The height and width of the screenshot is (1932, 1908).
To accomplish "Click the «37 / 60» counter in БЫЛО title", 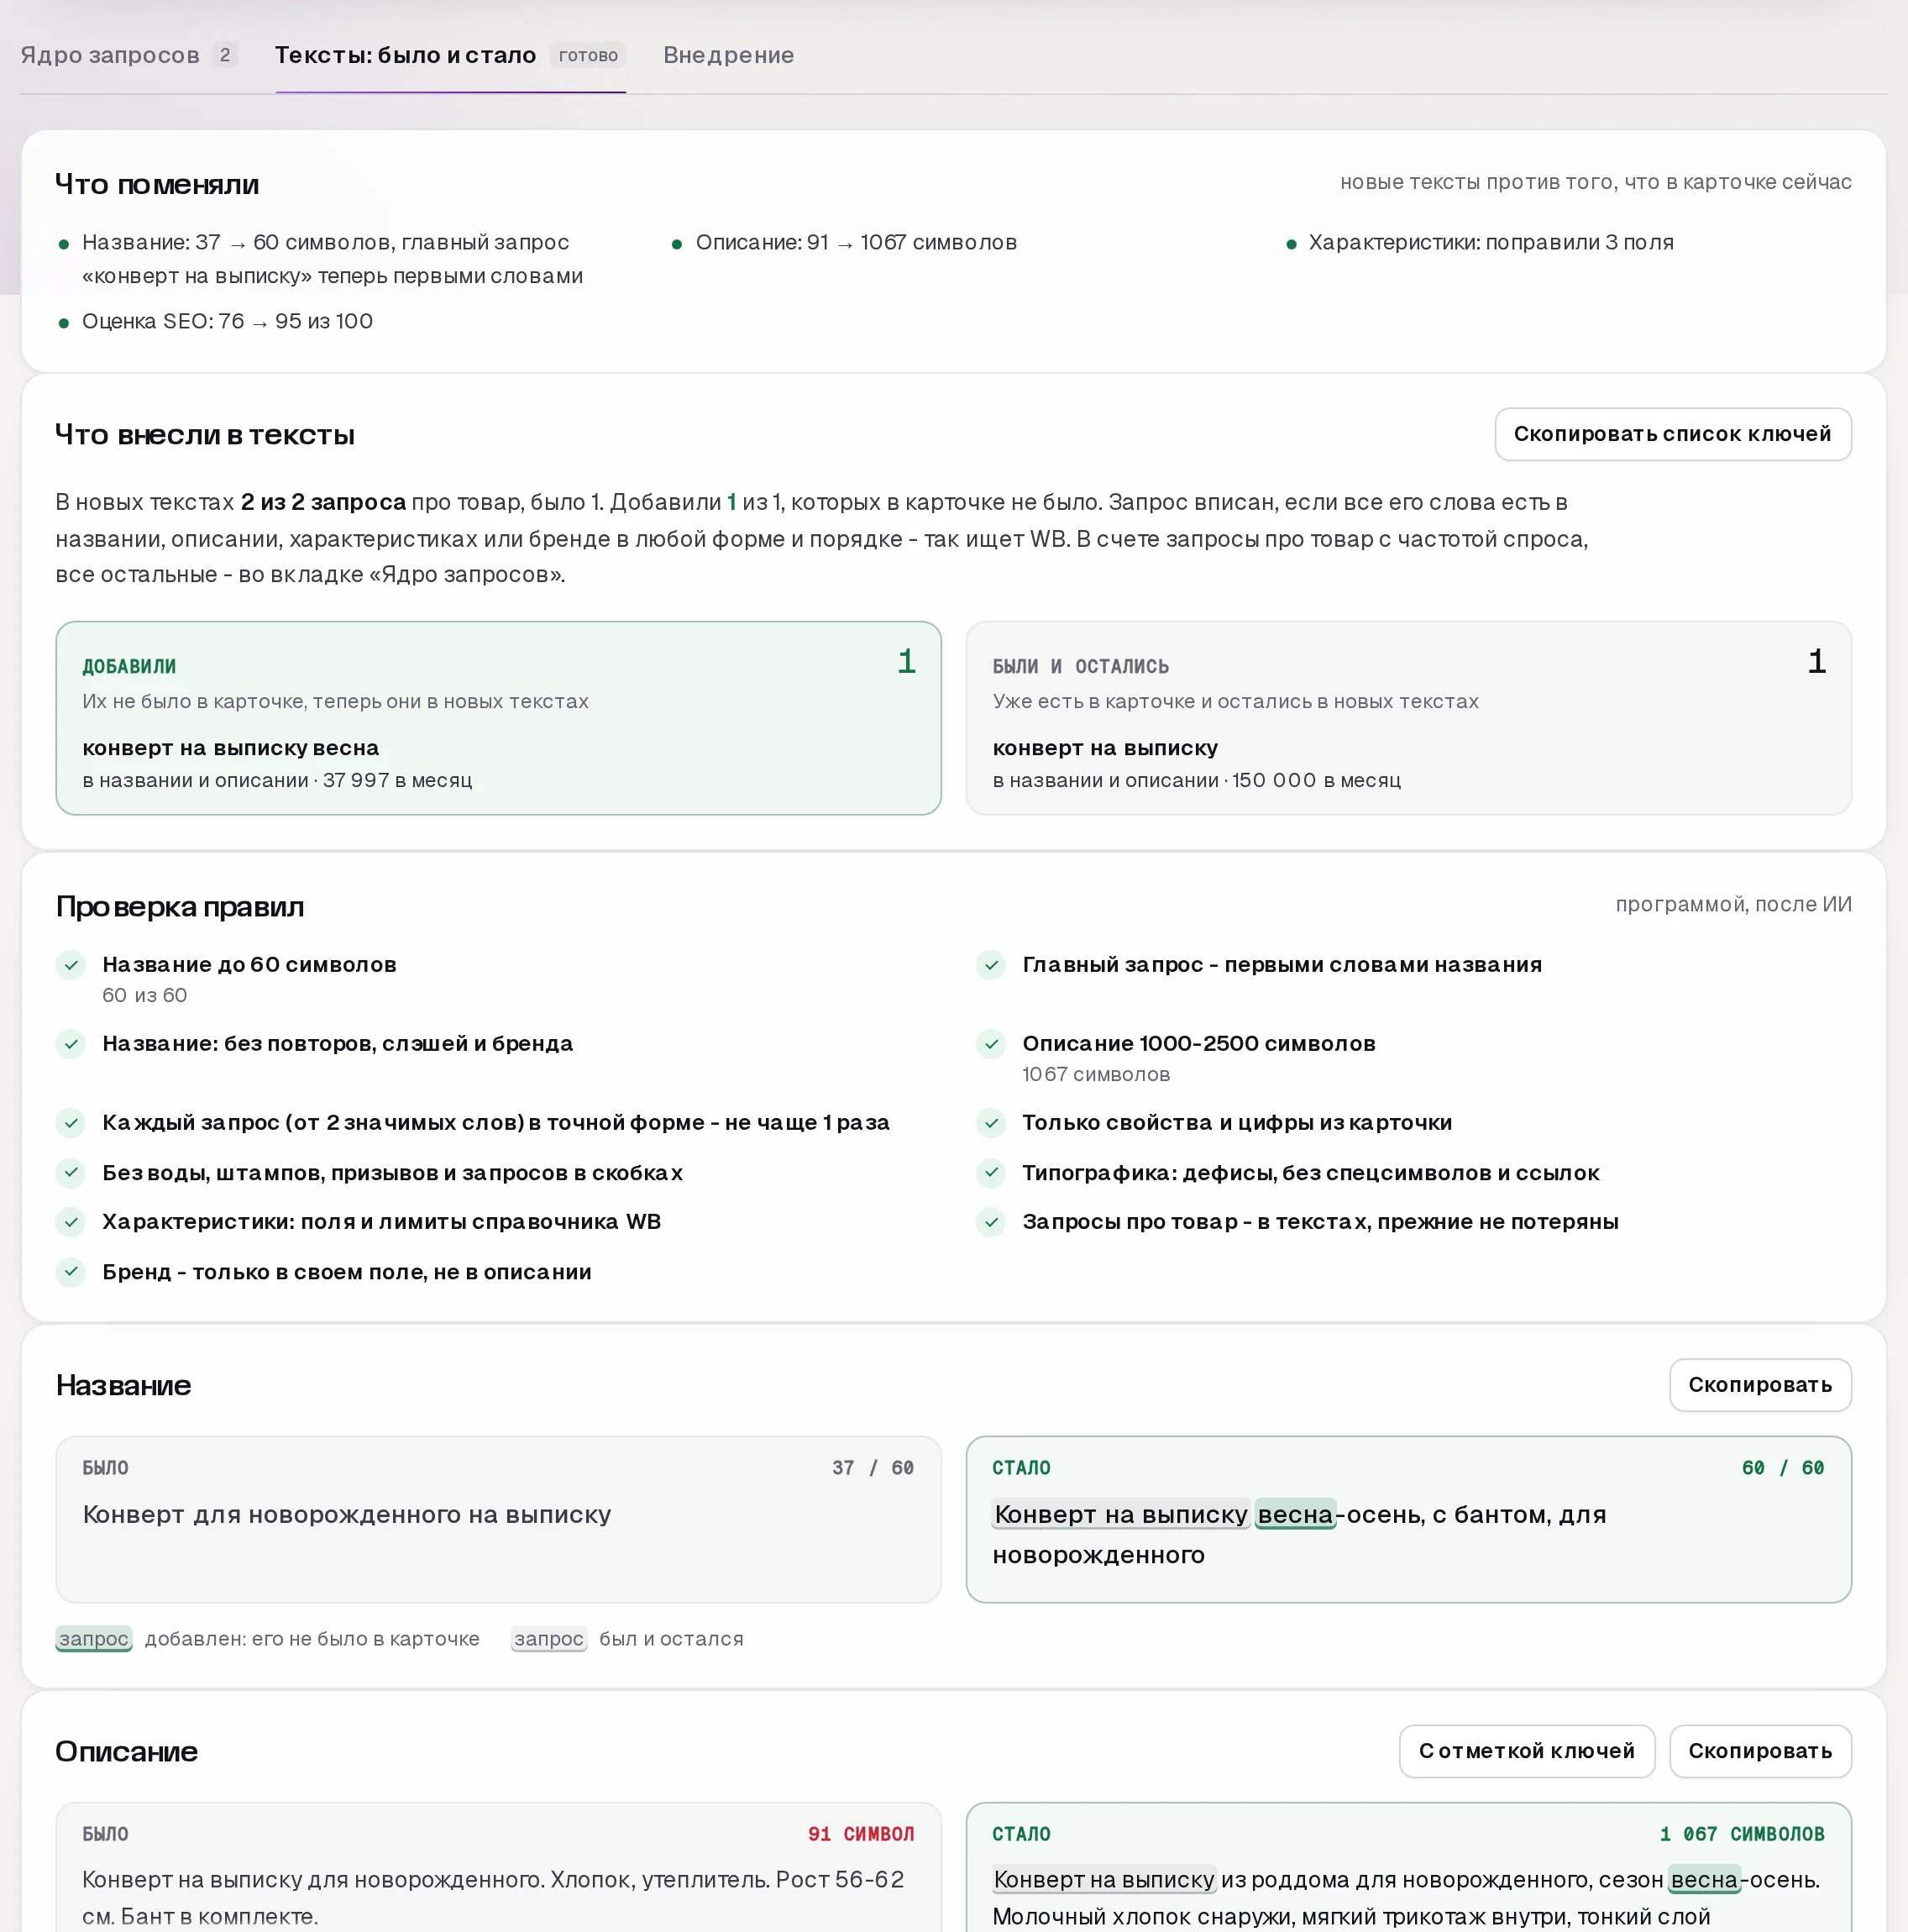I will click(x=873, y=1468).
